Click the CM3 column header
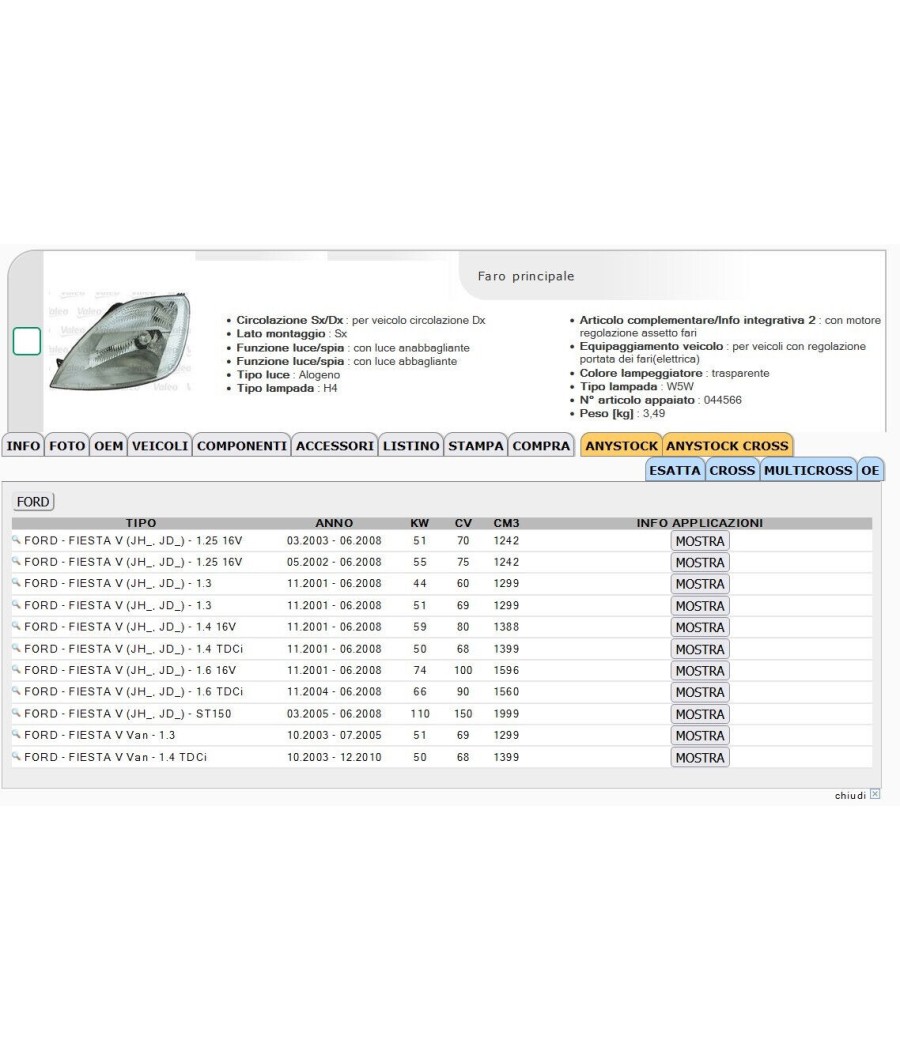 [506, 523]
